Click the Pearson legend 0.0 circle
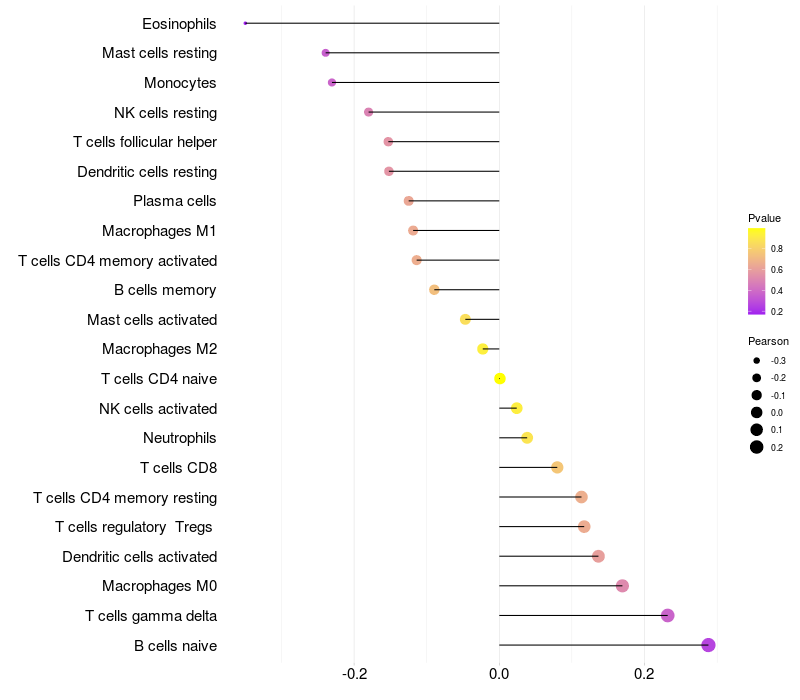 point(756,412)
